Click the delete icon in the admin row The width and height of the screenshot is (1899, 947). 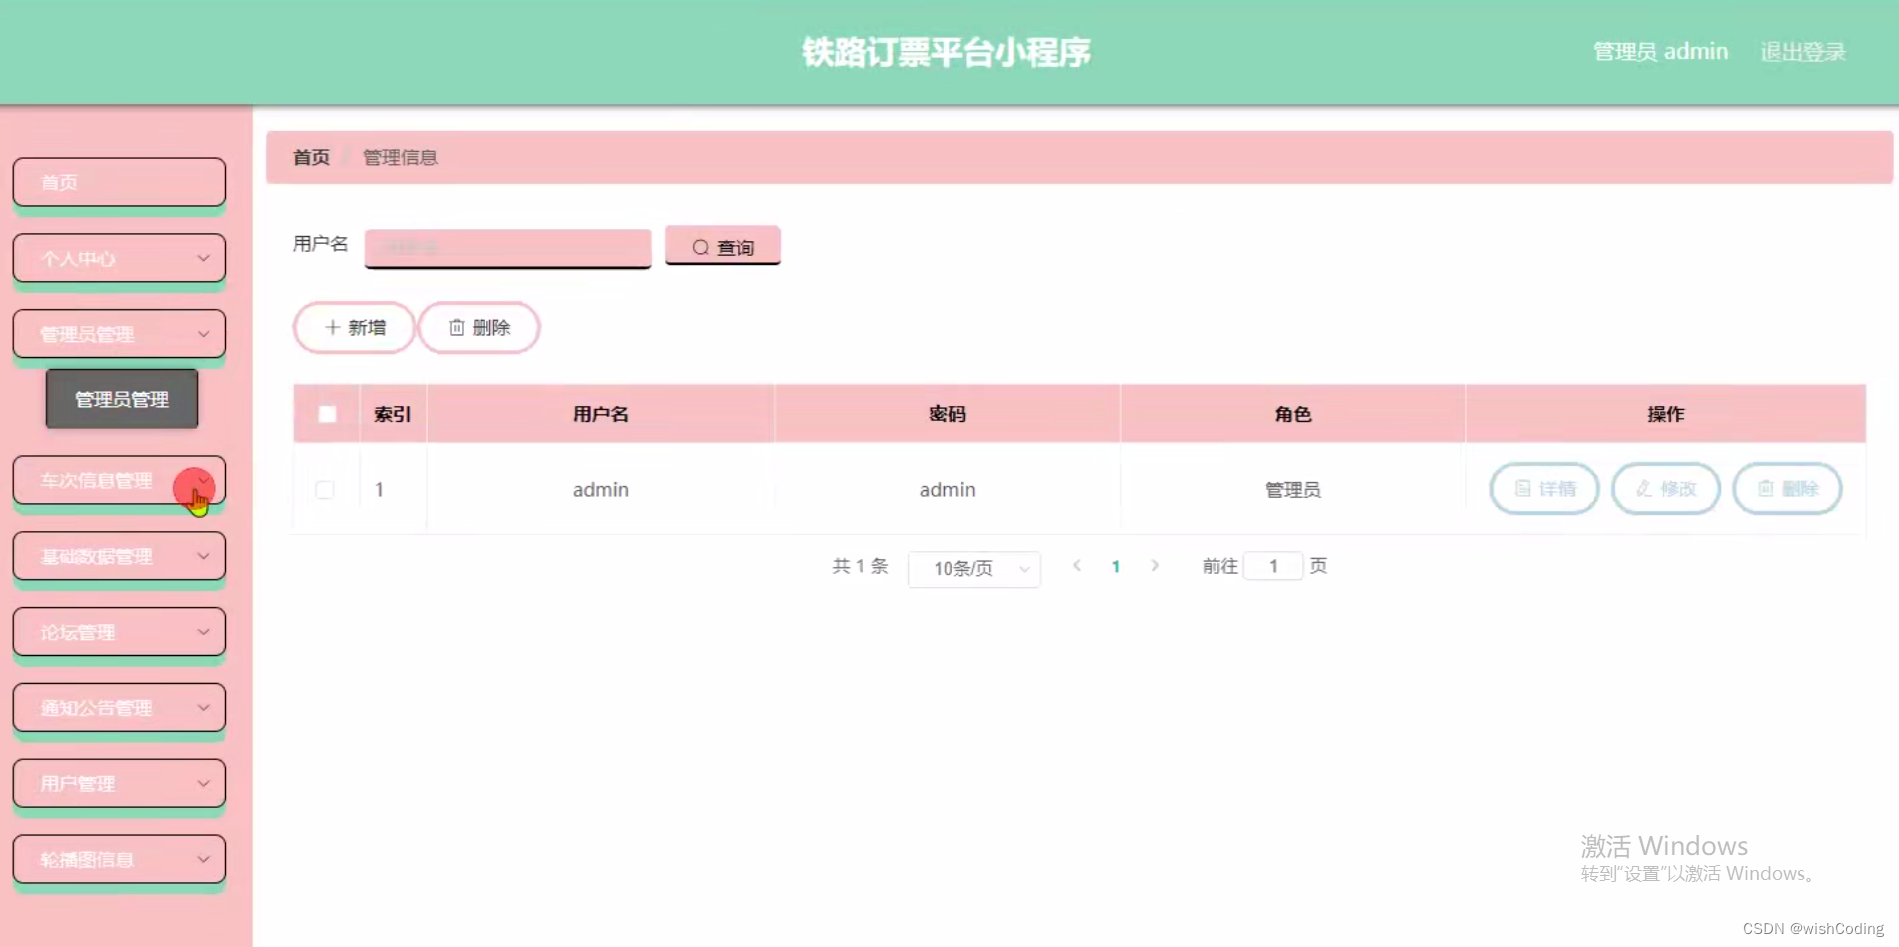click(1787, 489)
